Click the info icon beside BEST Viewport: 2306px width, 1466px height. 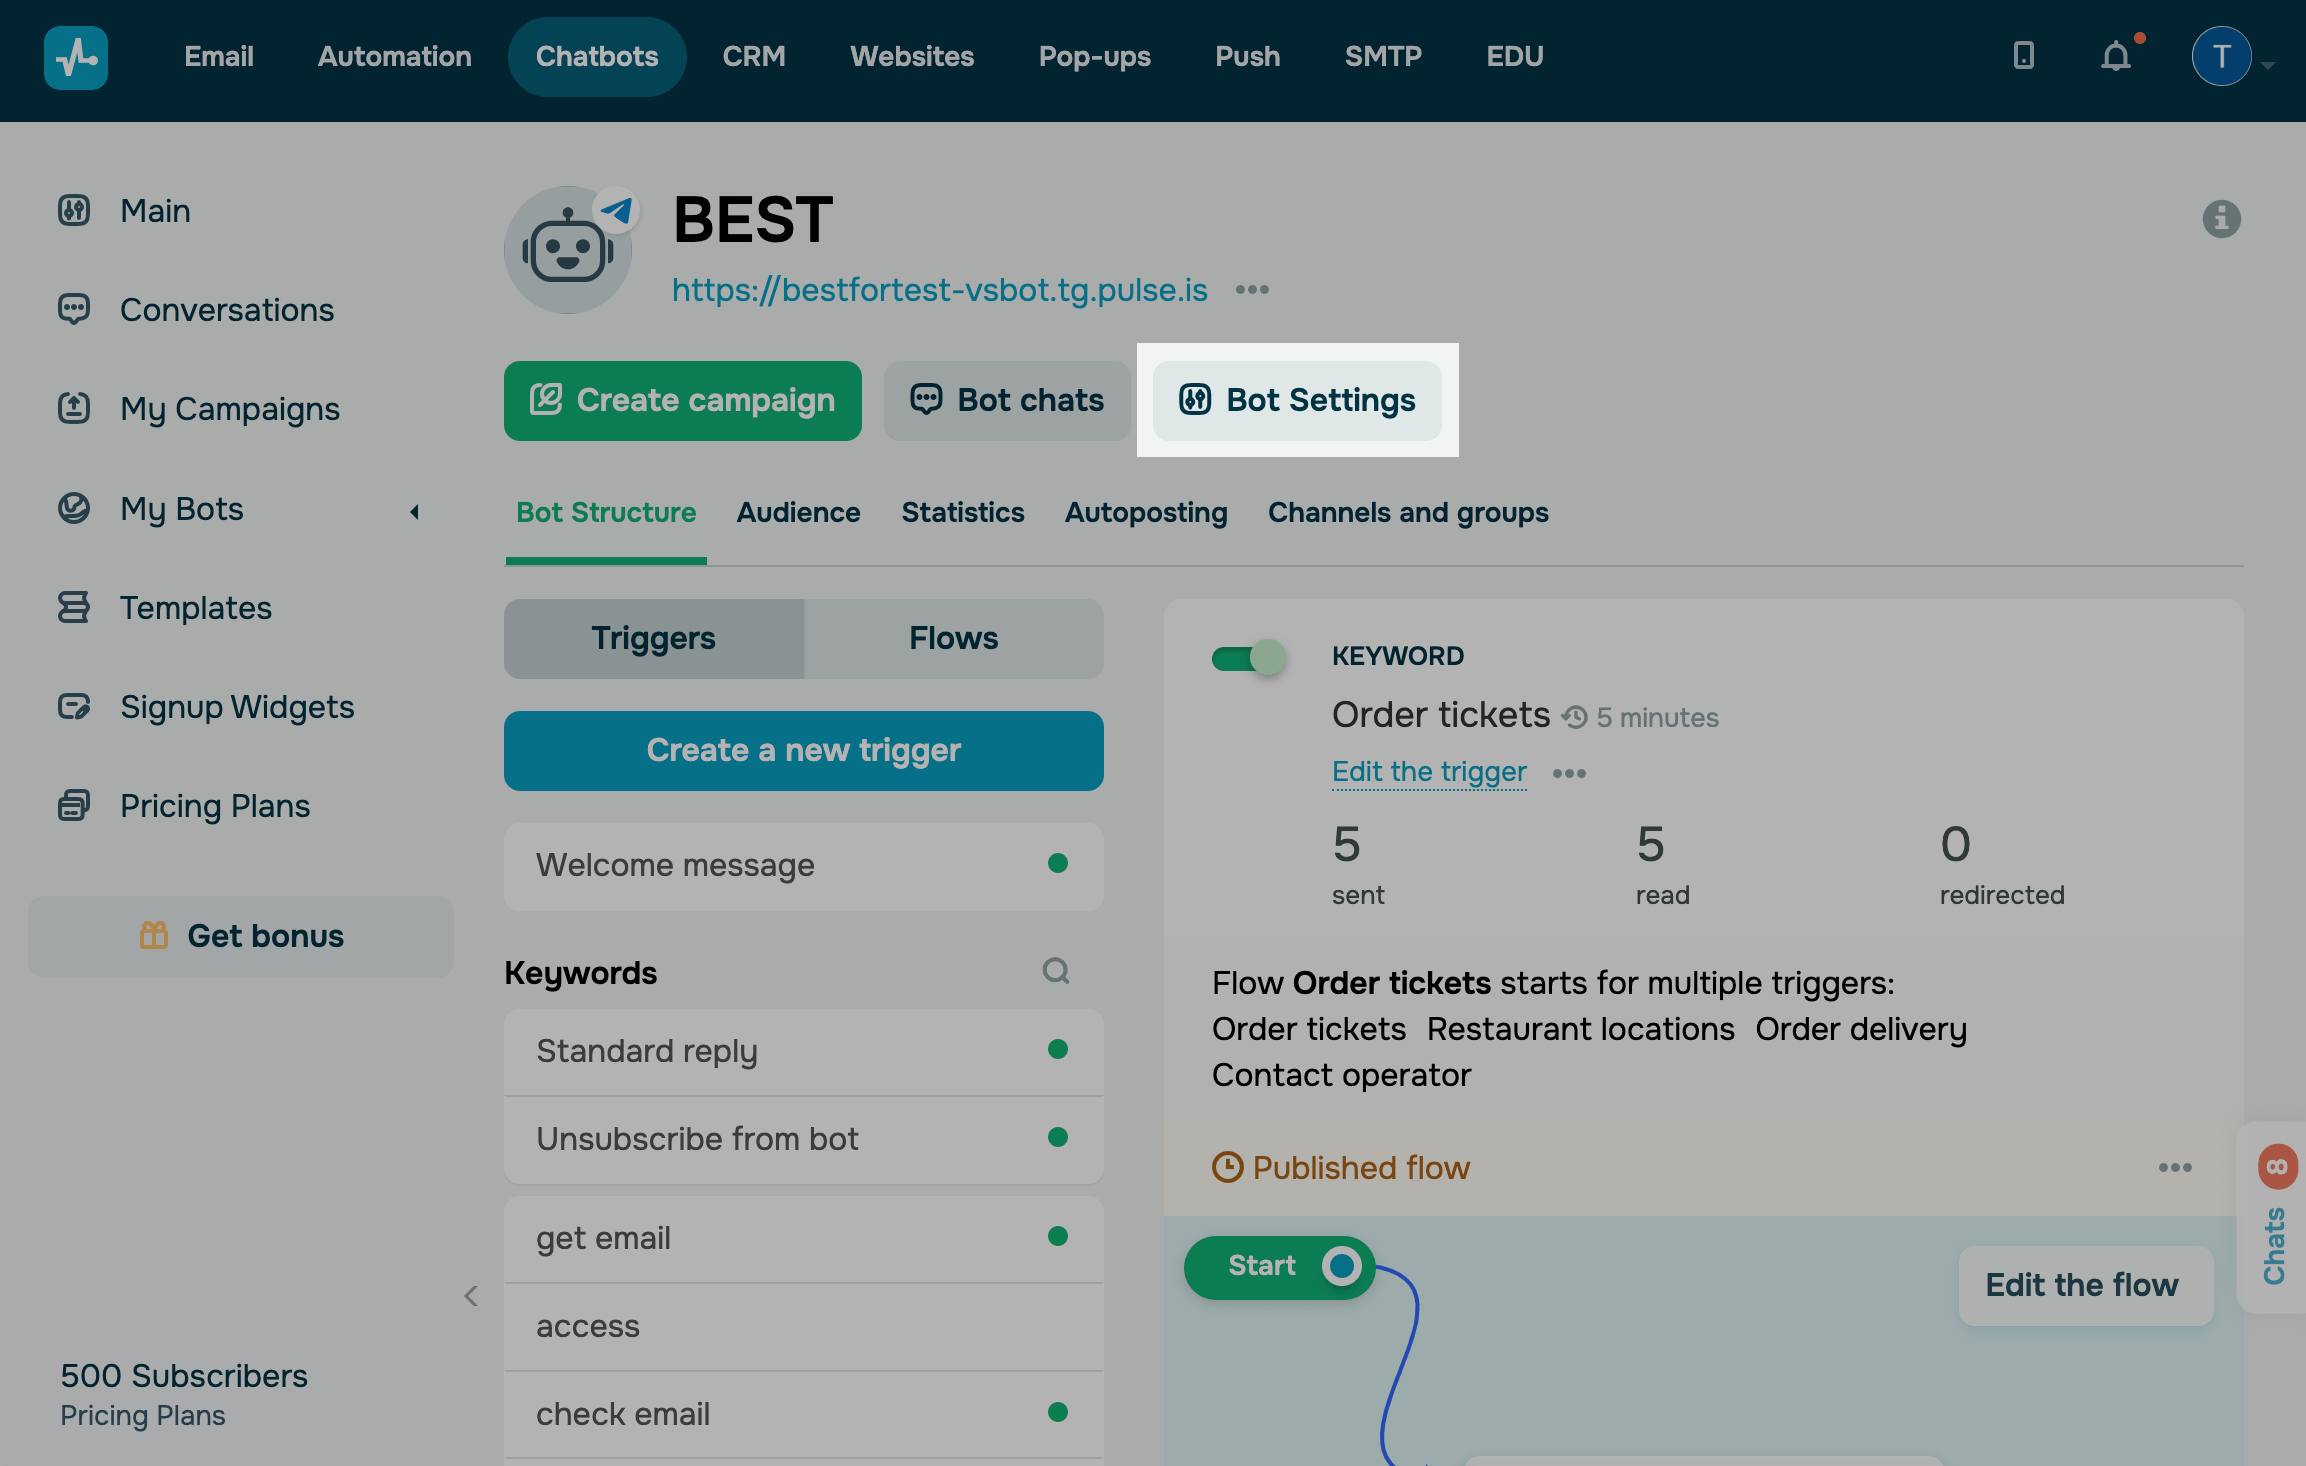pos(2221,218)
